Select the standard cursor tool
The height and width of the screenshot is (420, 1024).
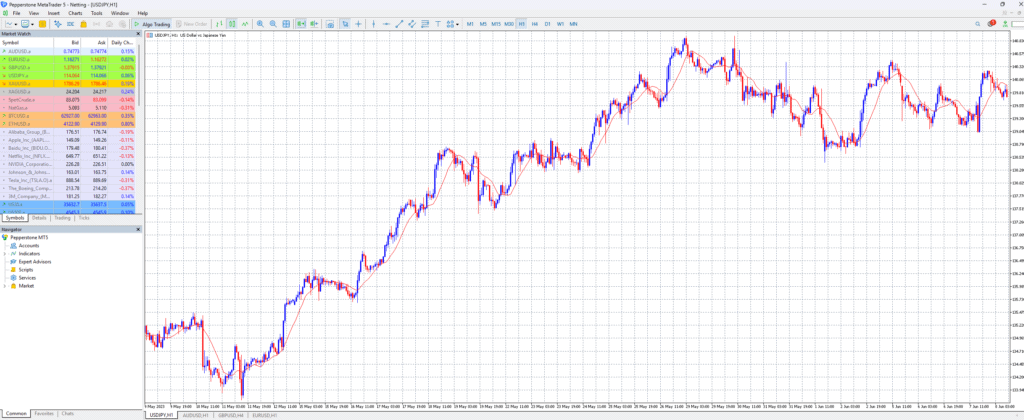(x=345, y=24)
